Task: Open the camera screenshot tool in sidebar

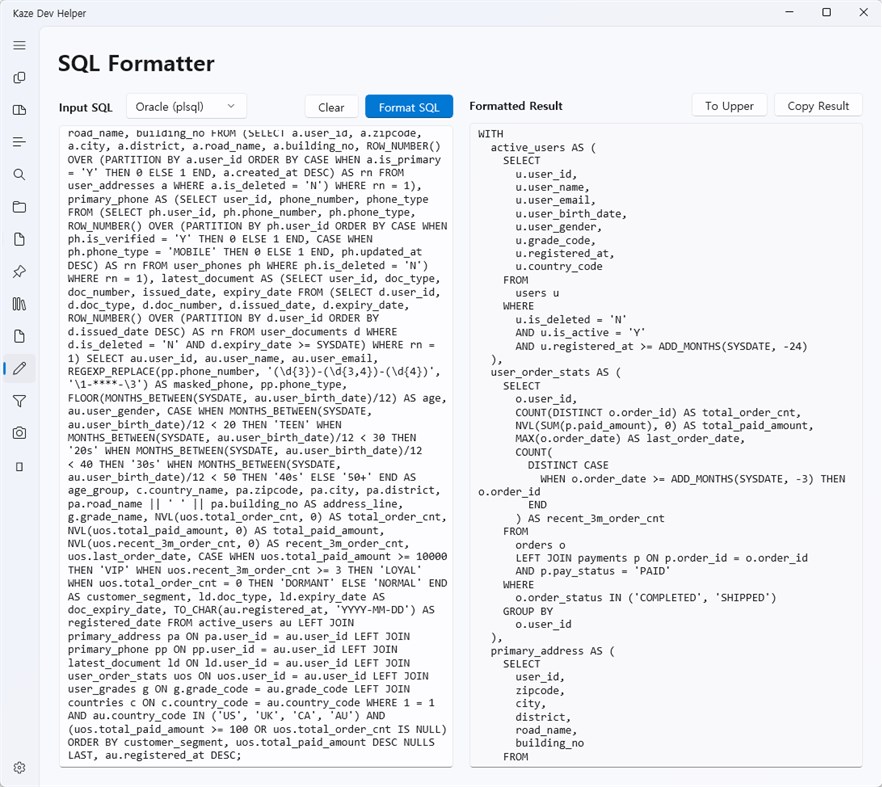Action: pos(19,433)
